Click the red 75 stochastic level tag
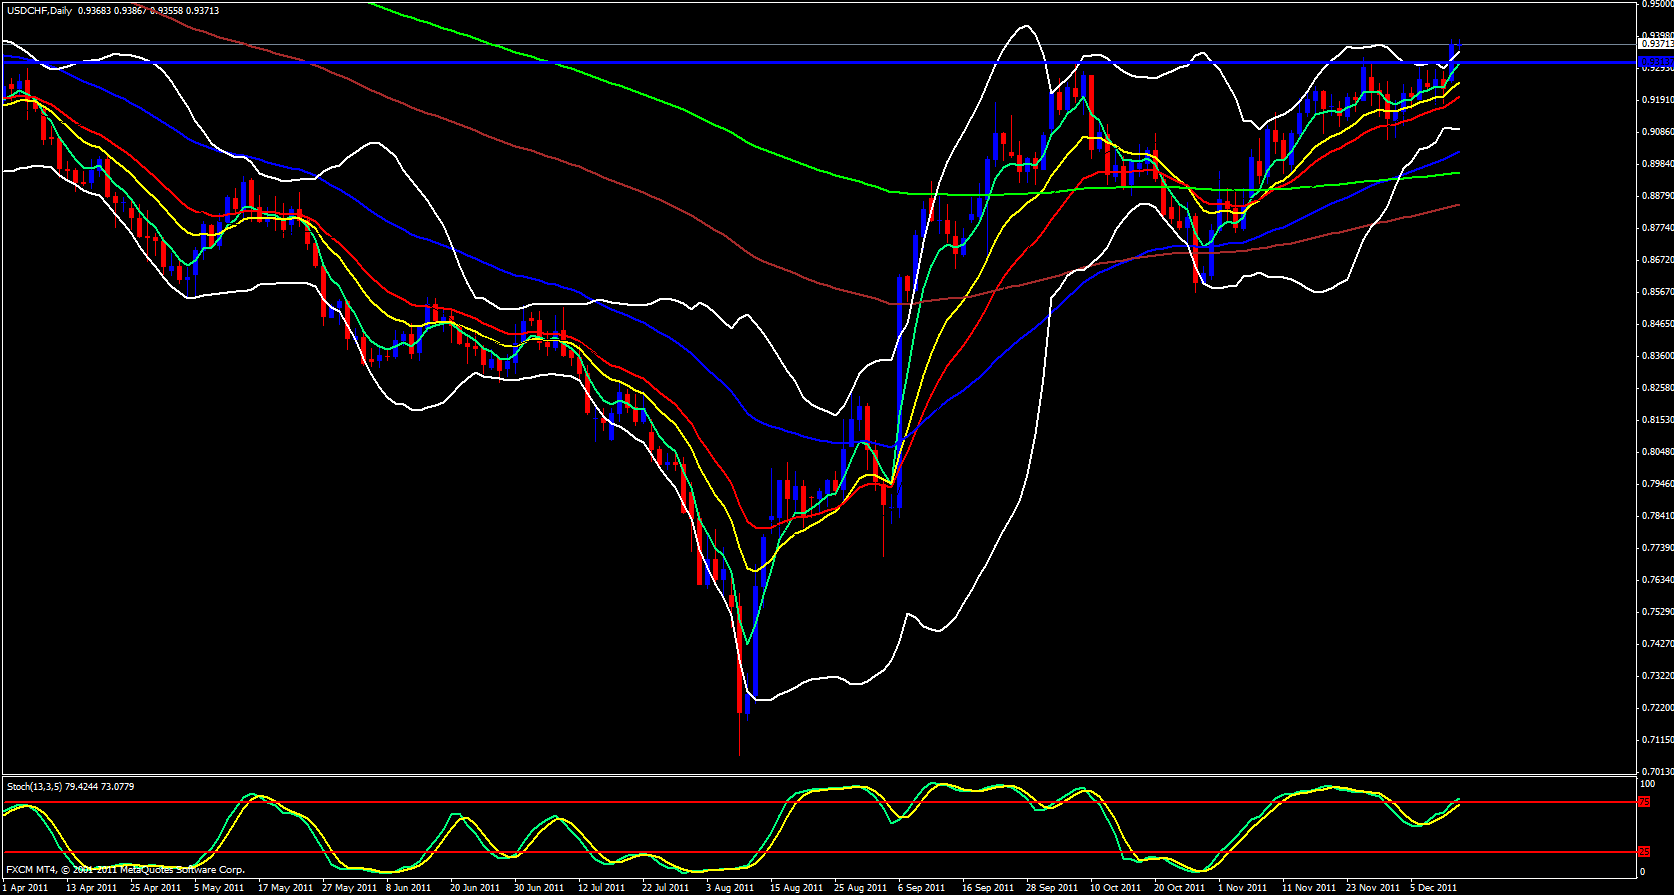The image size is (1674, 895). tap(1644, 802)
